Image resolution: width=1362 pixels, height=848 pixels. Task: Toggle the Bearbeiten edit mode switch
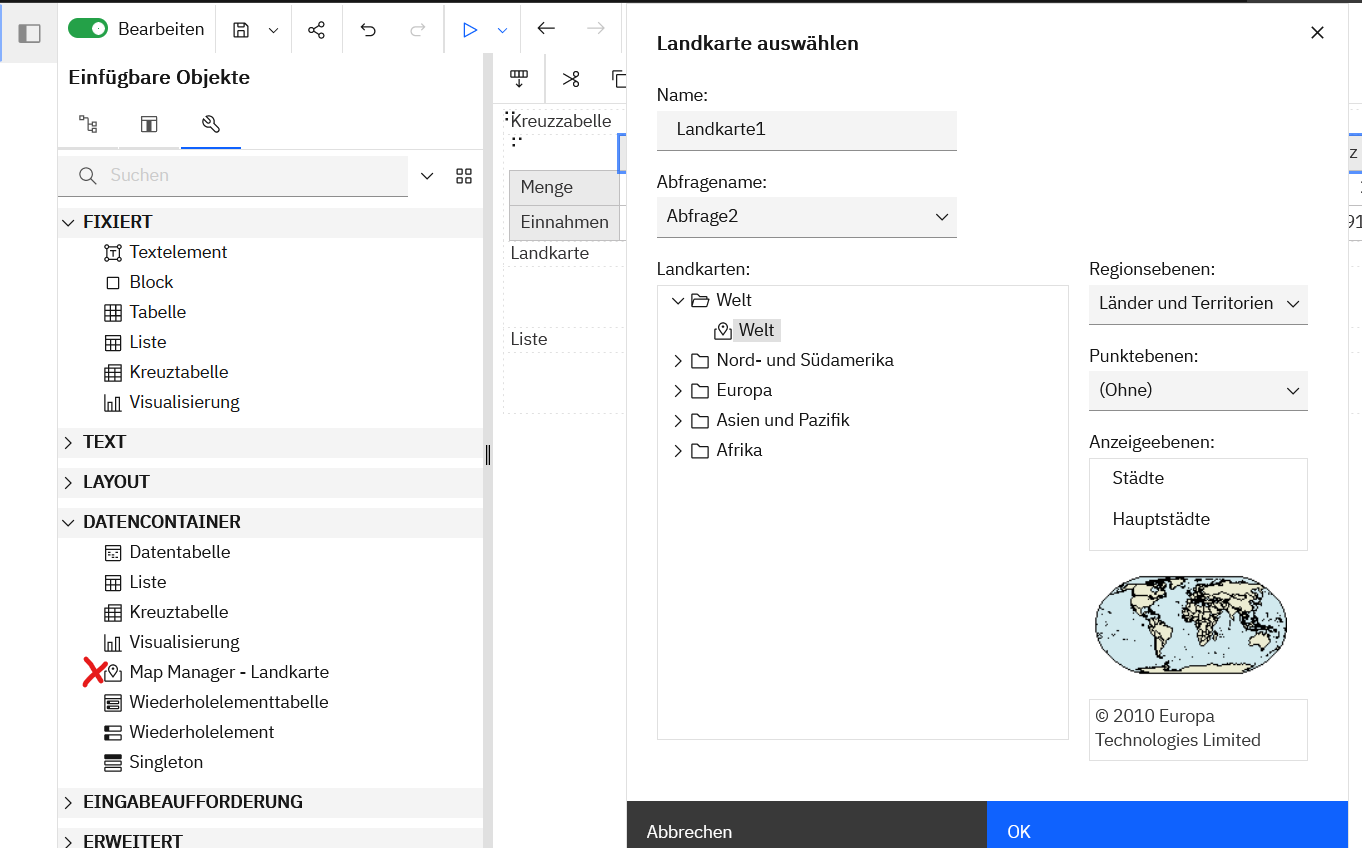[x=88, y=29]
